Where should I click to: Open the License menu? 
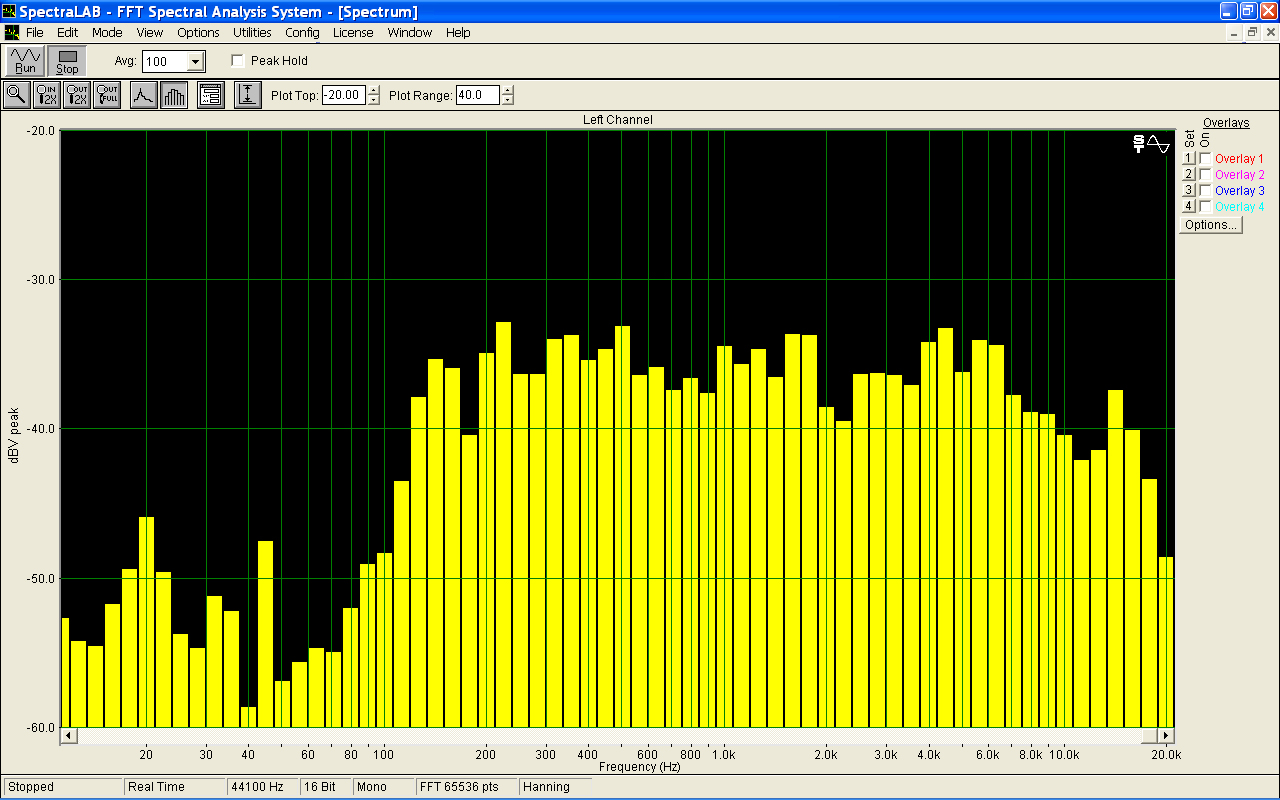(x=353, y=33)
